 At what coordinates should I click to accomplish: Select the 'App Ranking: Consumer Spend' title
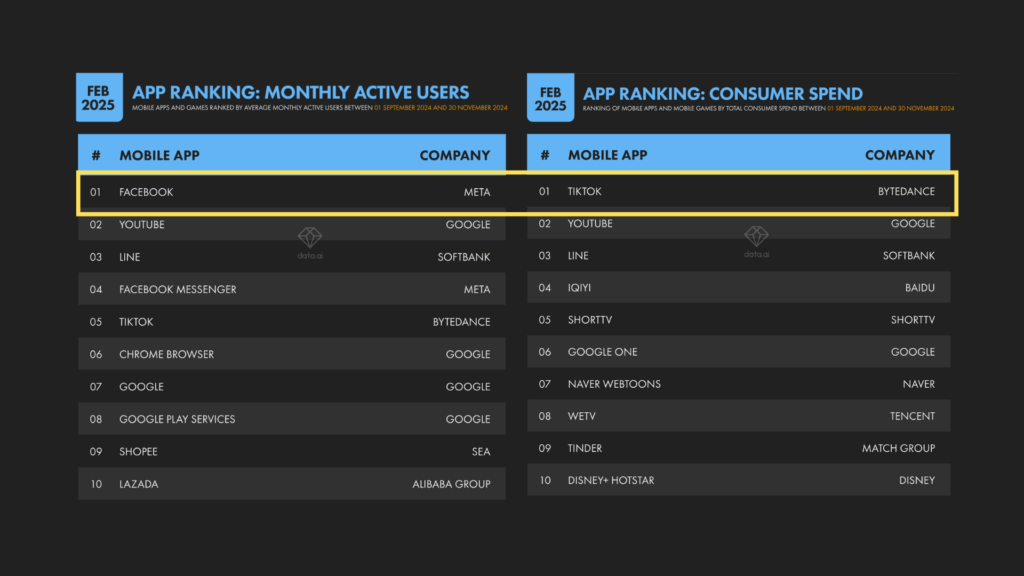pos(723,93)
